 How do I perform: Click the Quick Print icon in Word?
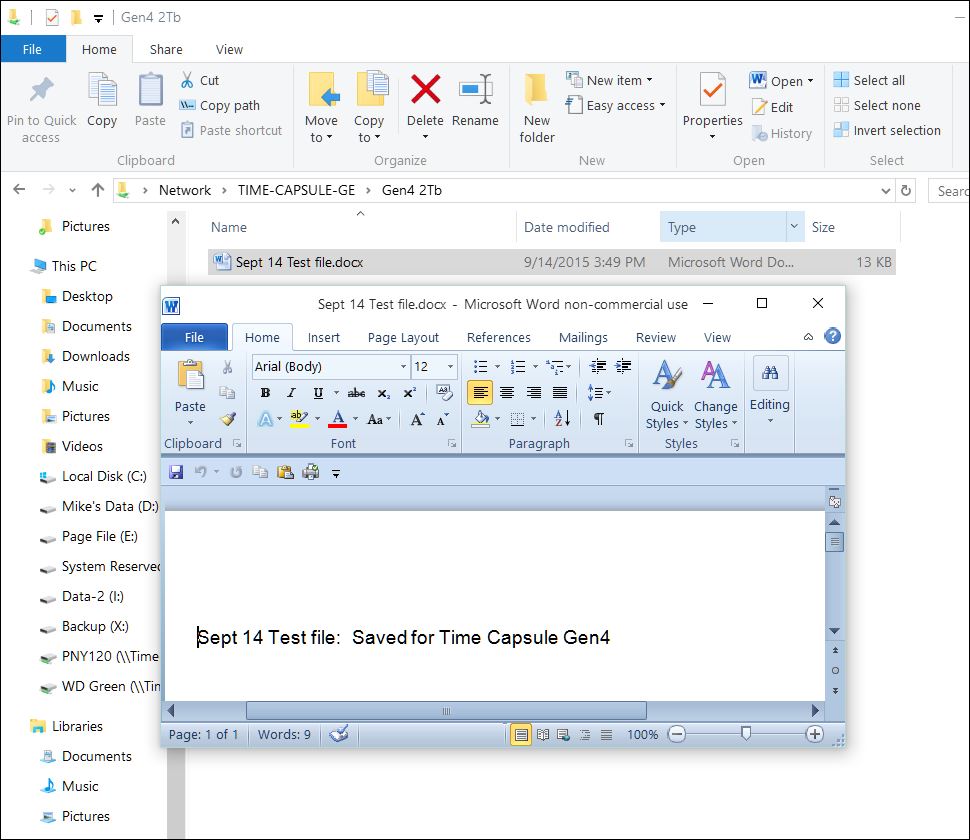[x=311, y=473]
